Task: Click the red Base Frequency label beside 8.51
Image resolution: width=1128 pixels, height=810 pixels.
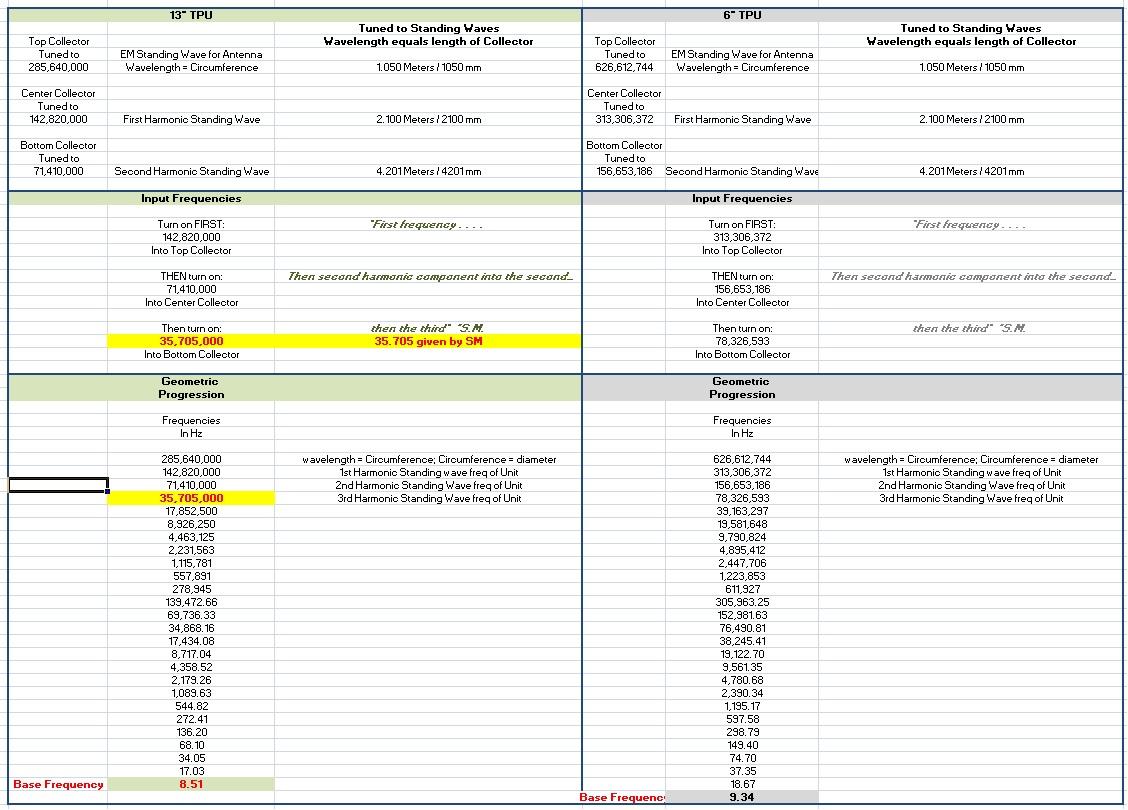Action: (58, 785)
